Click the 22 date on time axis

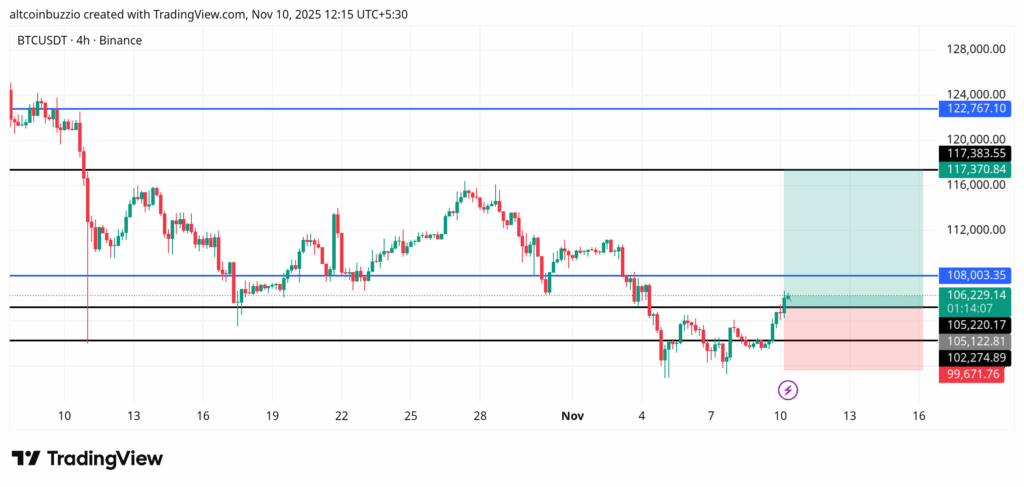pos(341,415)
